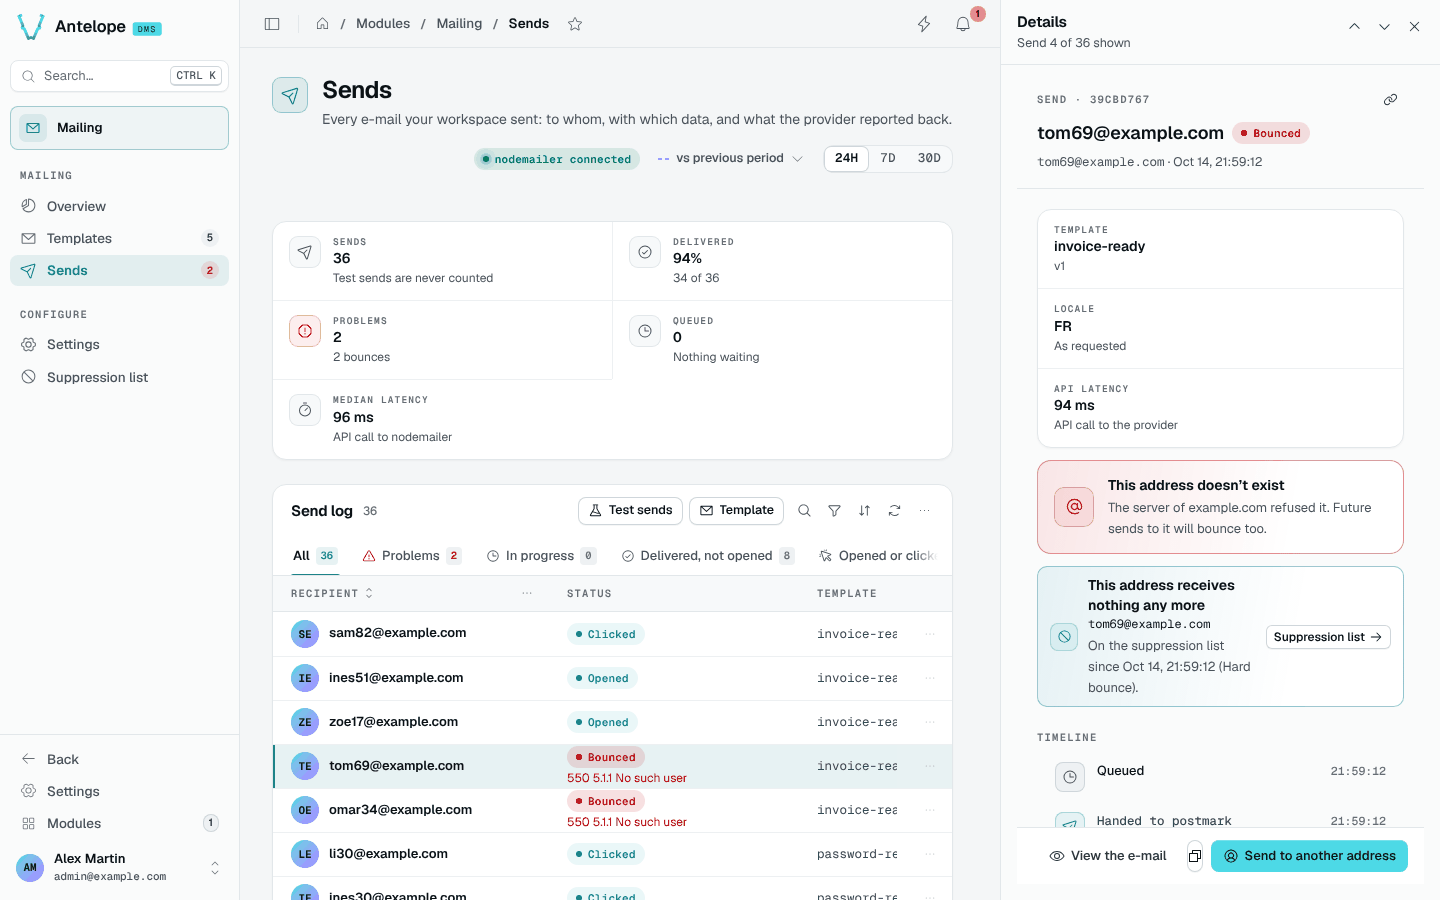Select the 7D time range

click(x=888, y=158)
